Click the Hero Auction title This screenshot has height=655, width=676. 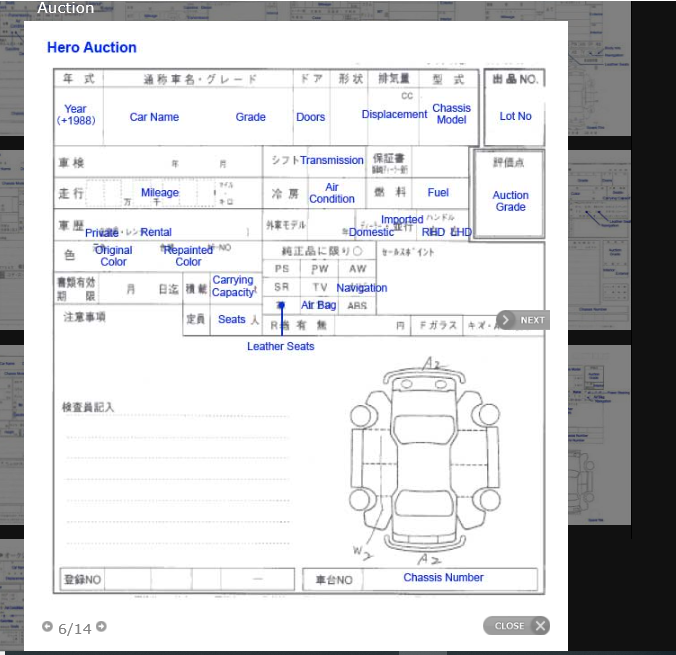tap(92, 47)
